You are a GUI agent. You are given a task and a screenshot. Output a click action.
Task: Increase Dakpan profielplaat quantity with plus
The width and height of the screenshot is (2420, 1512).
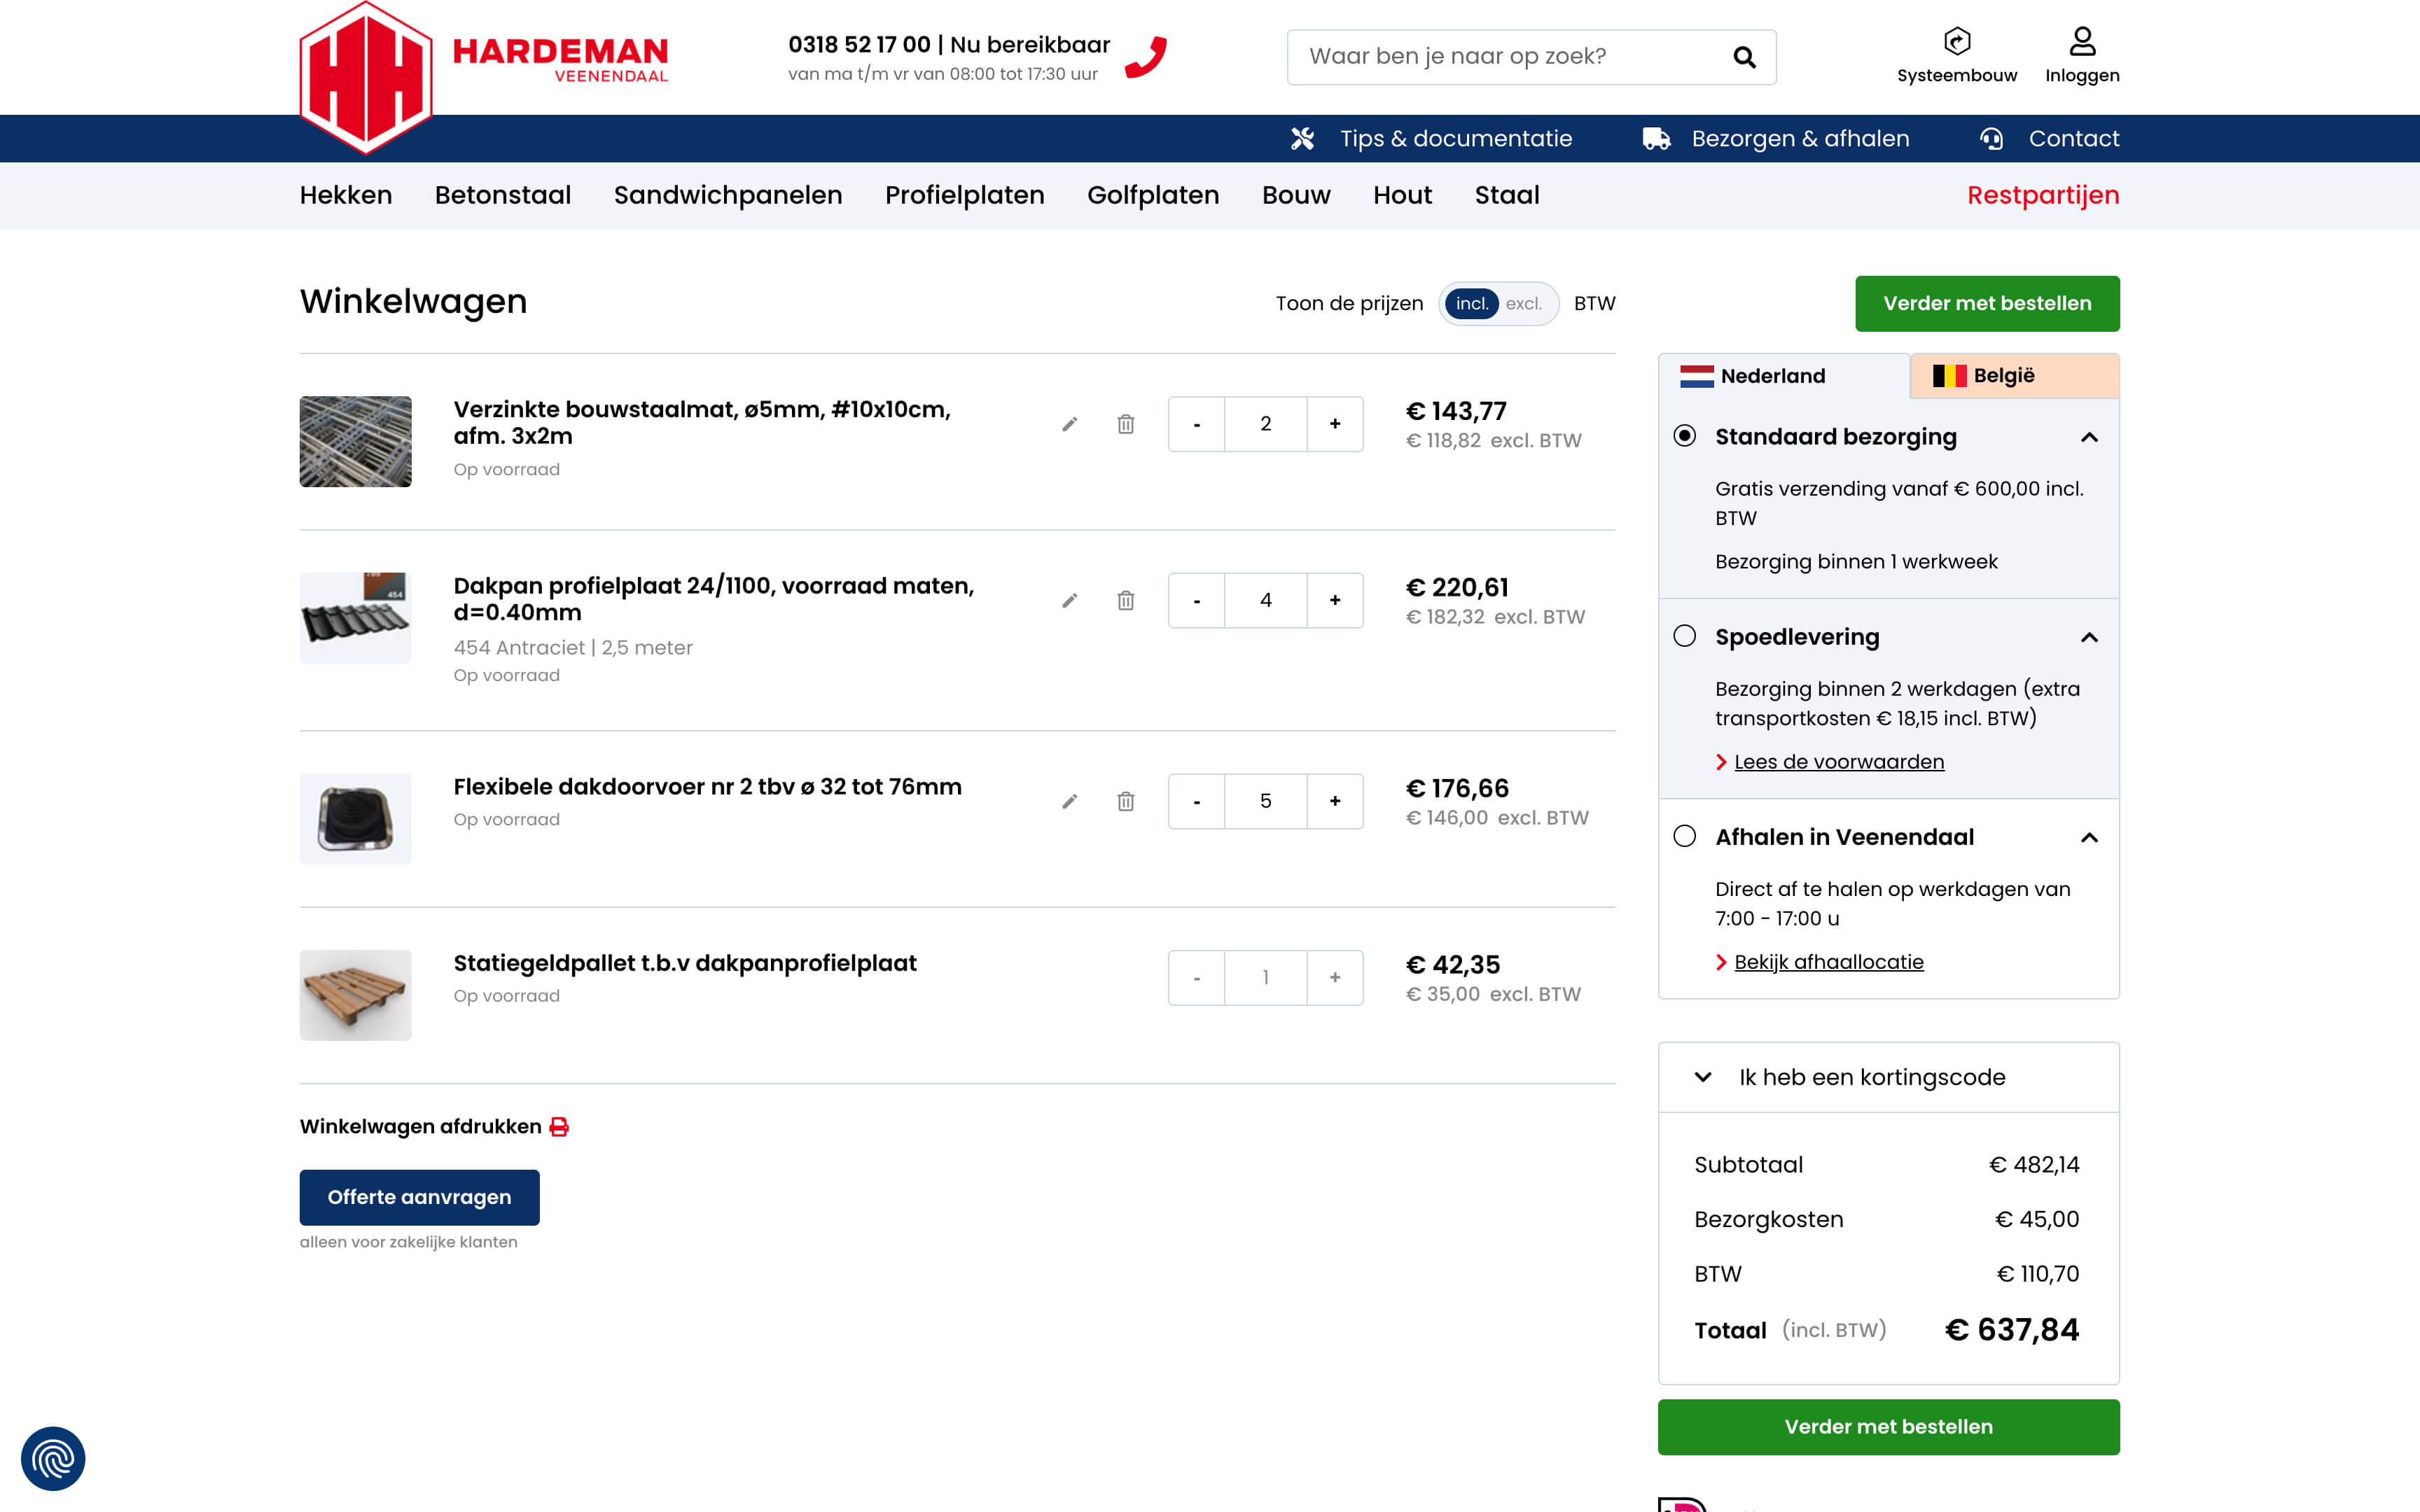(1334, 600)
